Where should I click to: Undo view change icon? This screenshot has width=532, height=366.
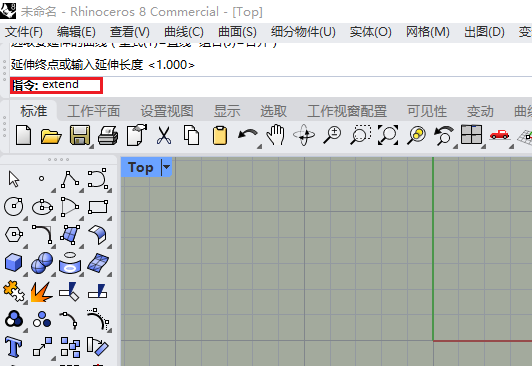tap(444, 135)
